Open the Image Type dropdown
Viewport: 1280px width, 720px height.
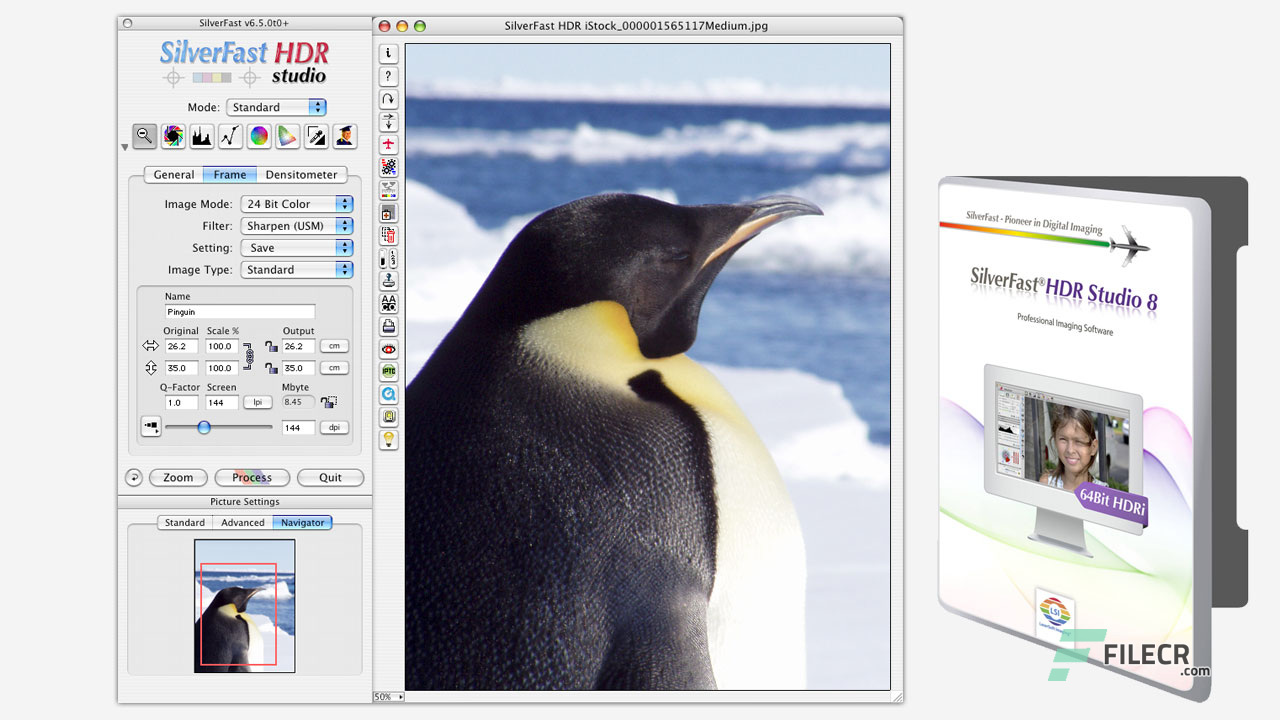pos(297,270)
